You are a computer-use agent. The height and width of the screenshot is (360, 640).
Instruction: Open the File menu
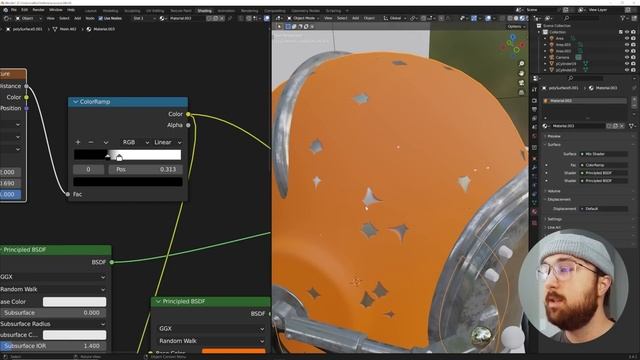click(x=14, y=10)
